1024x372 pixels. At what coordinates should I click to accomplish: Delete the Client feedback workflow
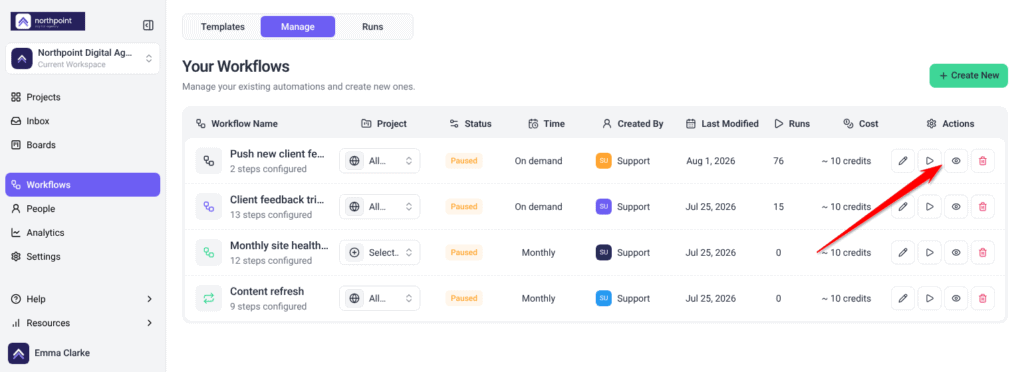point(983,206)
